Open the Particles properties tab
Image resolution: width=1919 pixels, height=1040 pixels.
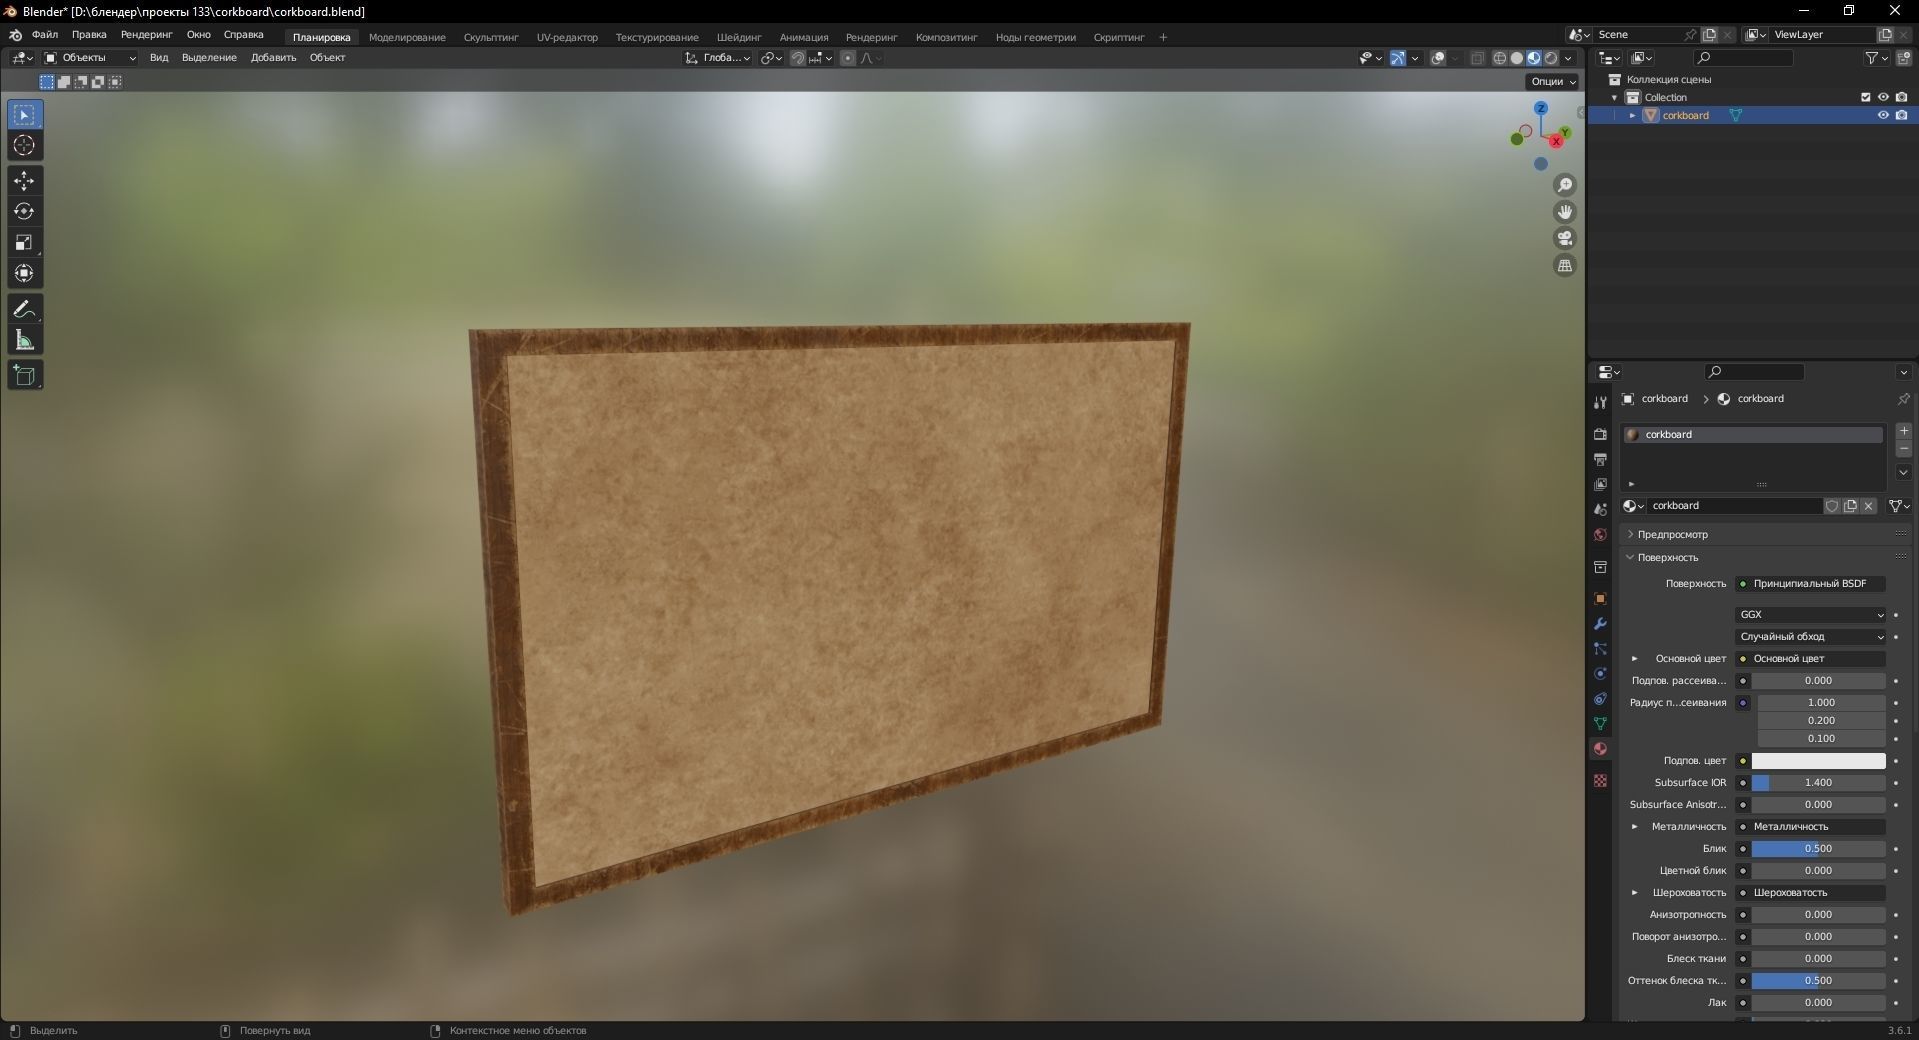tap(1600, 648)
